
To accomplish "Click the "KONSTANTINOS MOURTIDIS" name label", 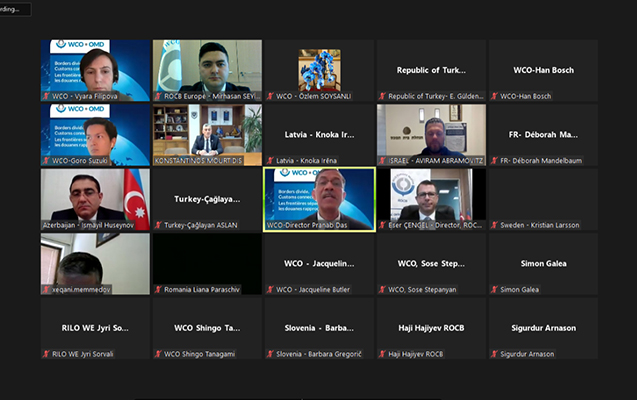I will point(198,161).
